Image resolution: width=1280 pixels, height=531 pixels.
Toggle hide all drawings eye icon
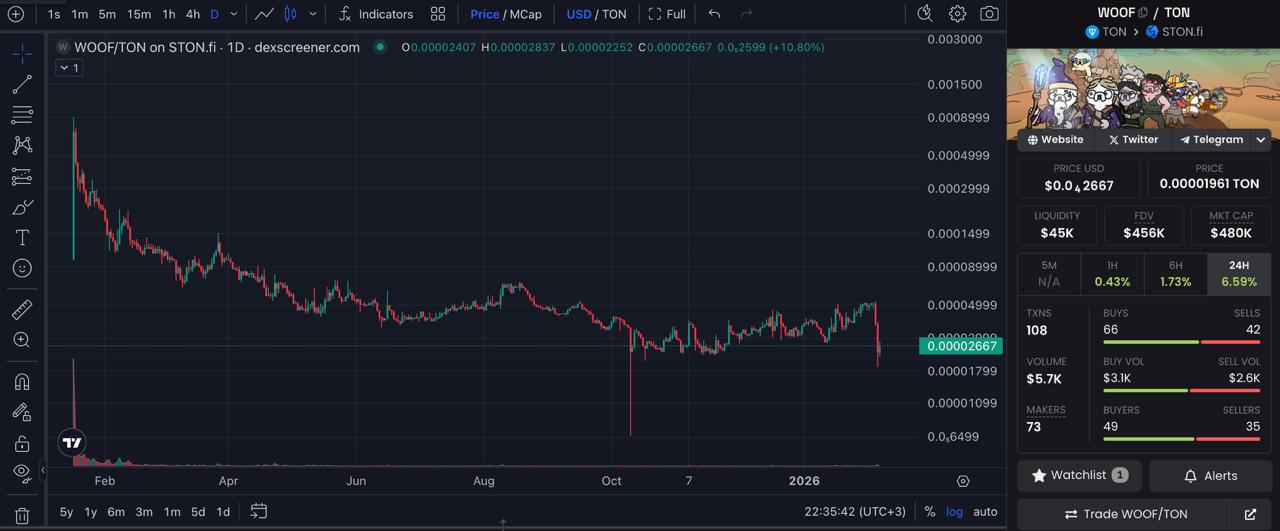pos(22,472)
